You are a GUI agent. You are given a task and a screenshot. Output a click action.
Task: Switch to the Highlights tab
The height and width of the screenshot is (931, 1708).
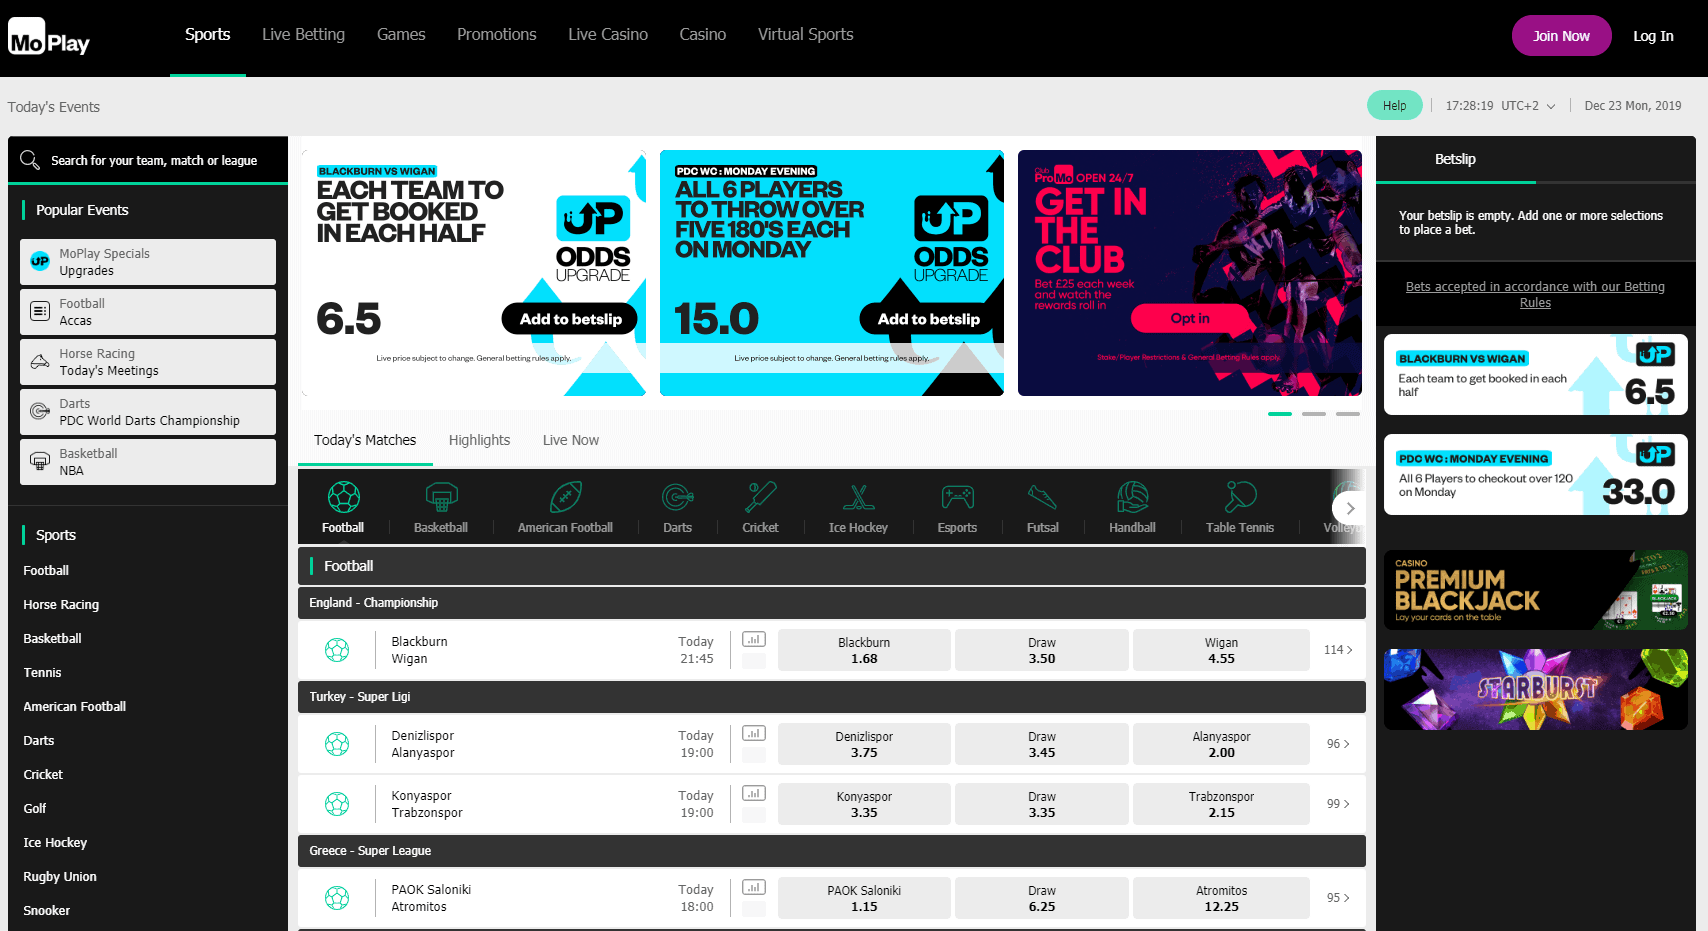(x=479, y=440)
